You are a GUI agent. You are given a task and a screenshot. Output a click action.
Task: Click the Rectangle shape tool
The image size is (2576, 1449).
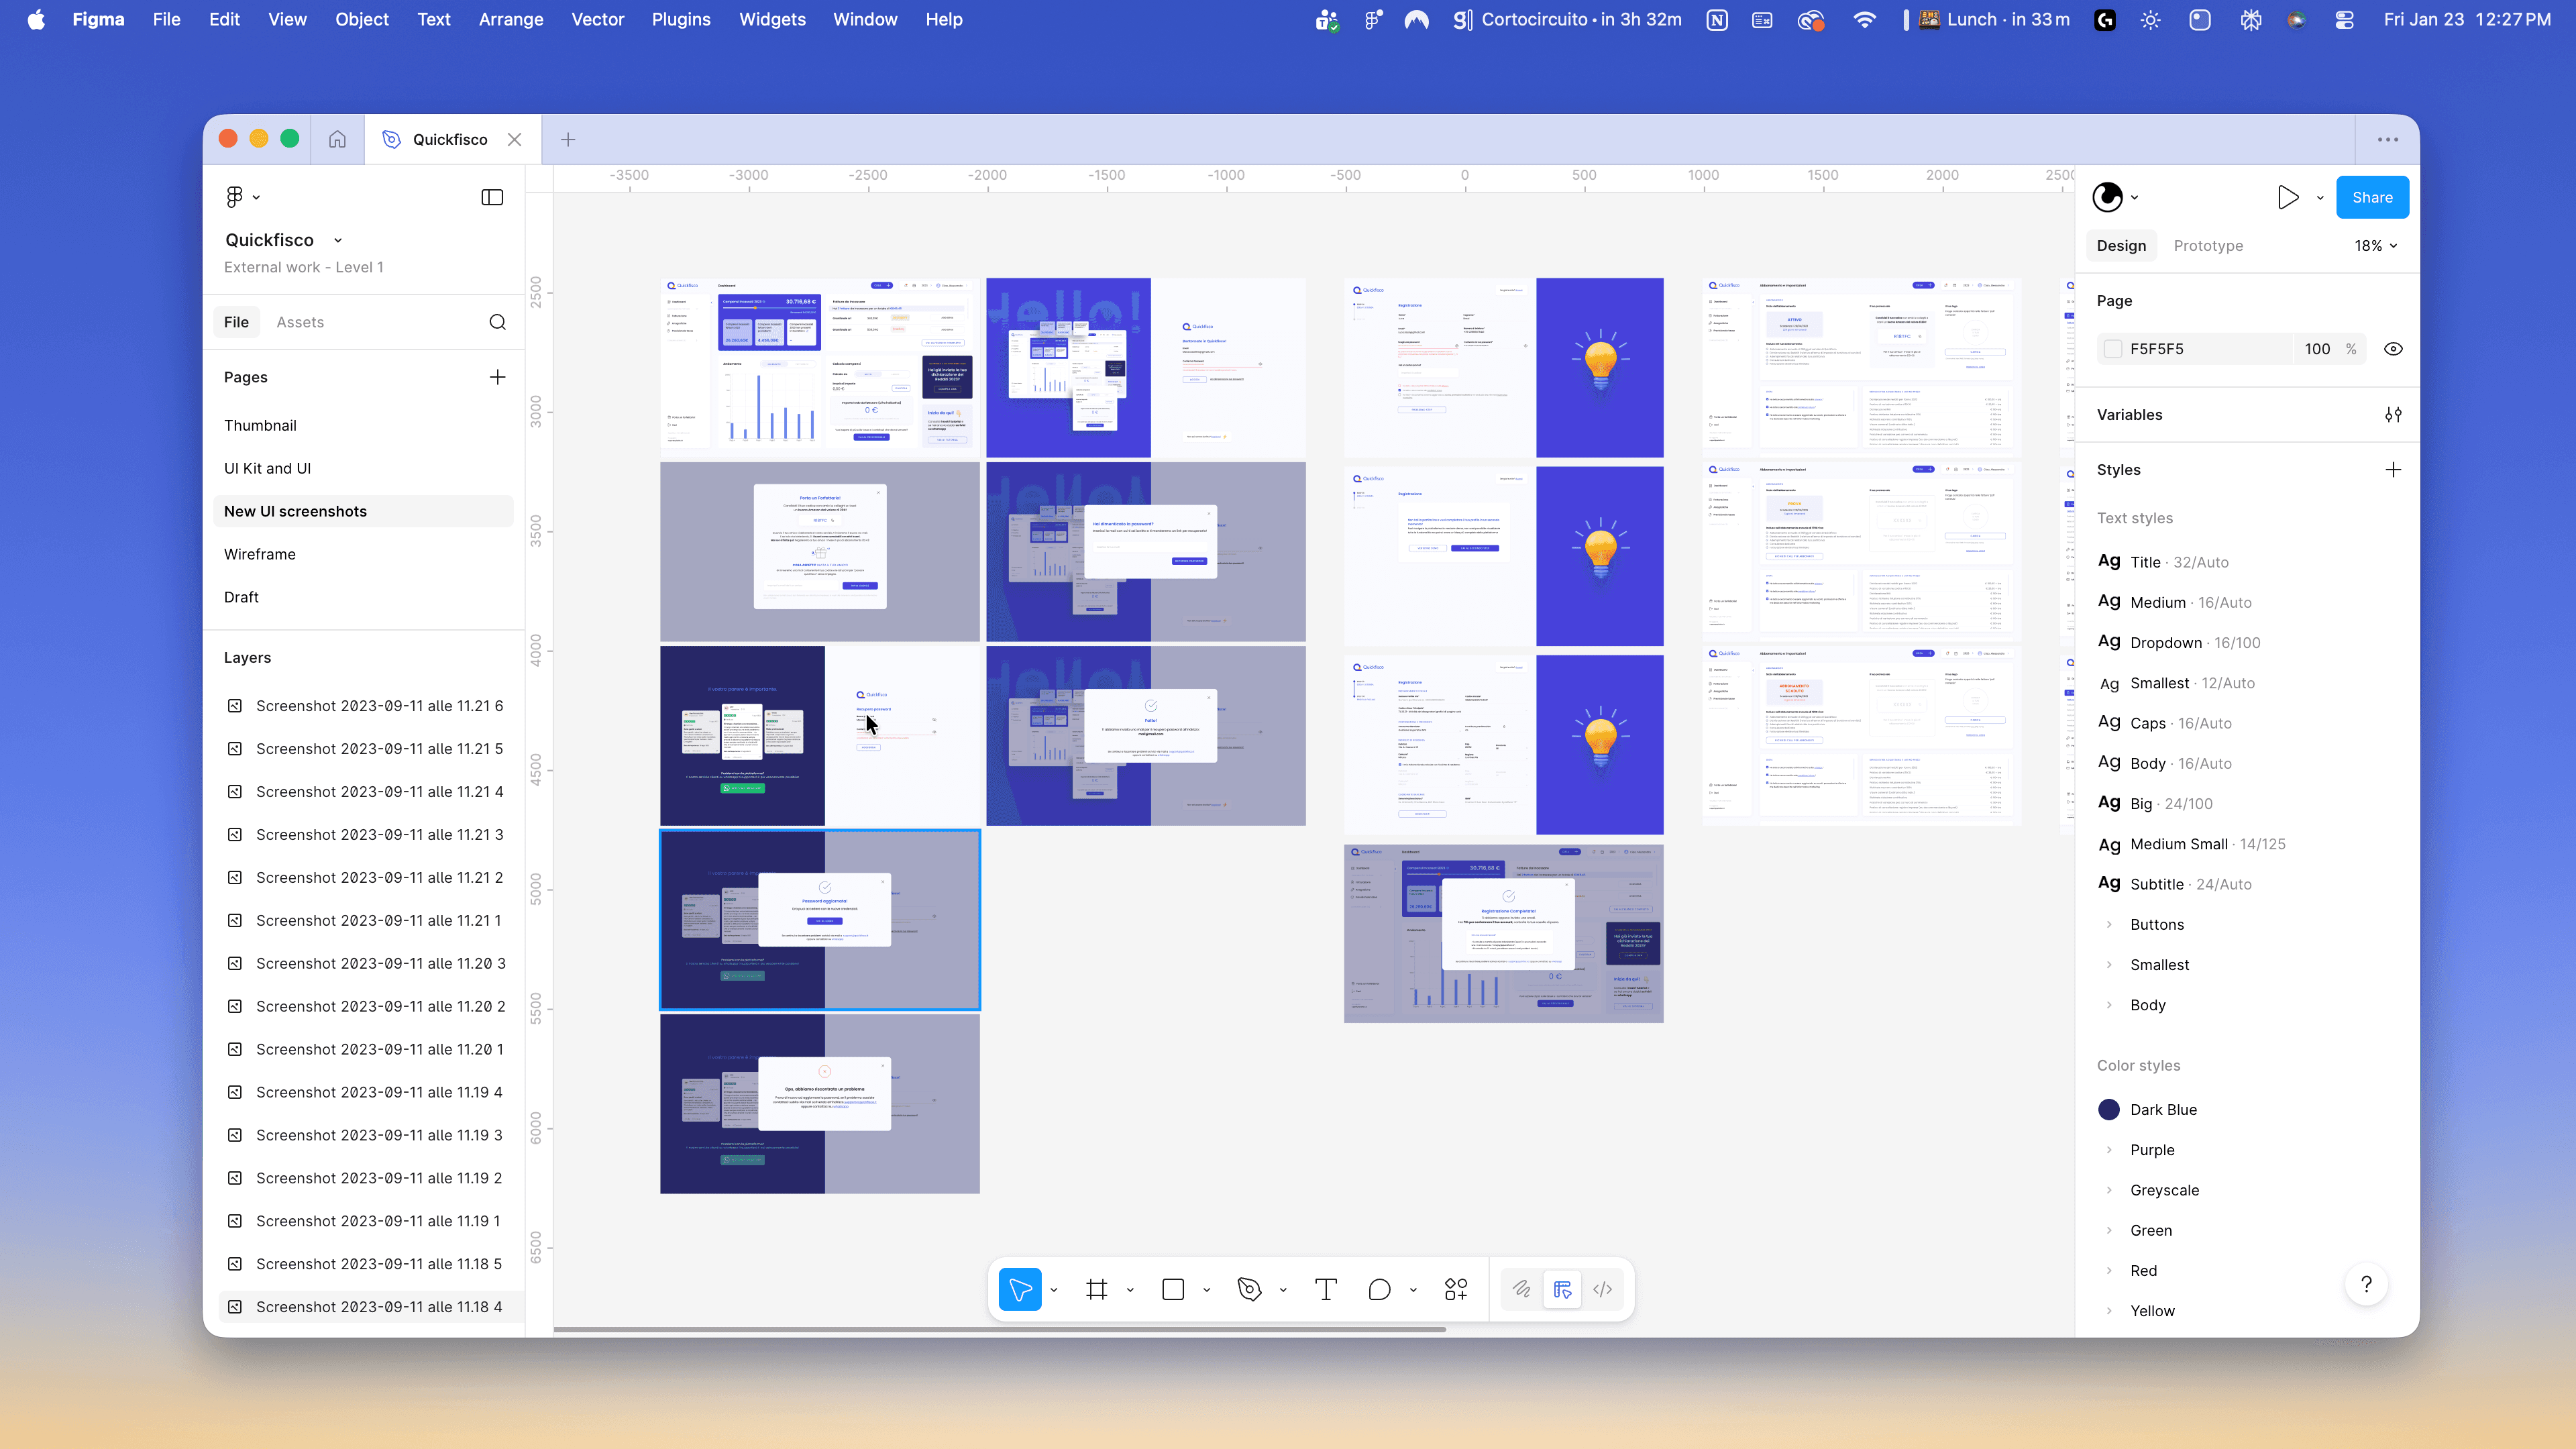tap(1173, 1289)
